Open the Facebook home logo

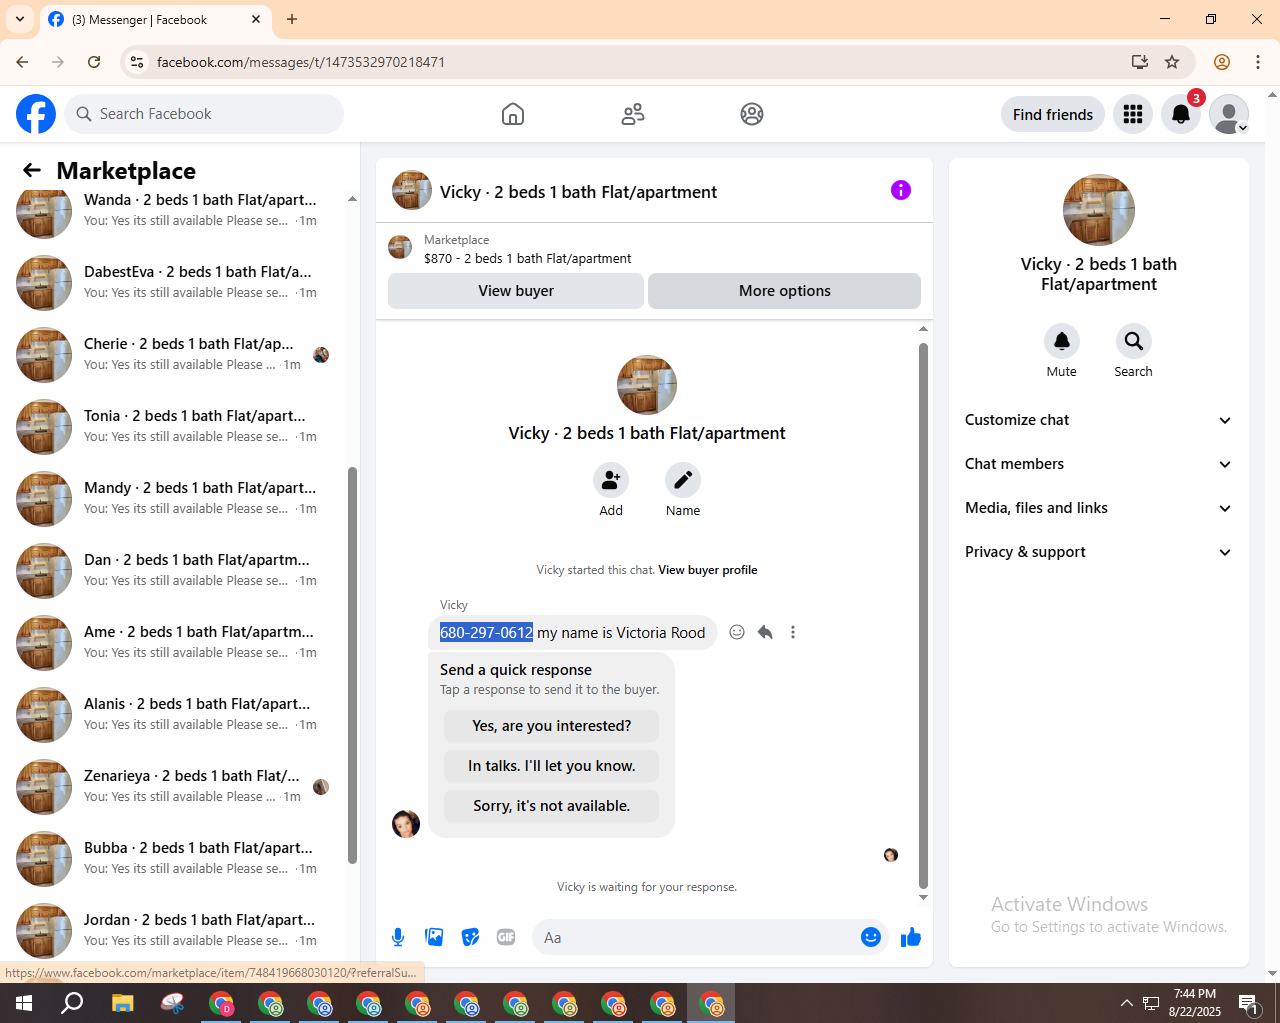tap(36, 114)
